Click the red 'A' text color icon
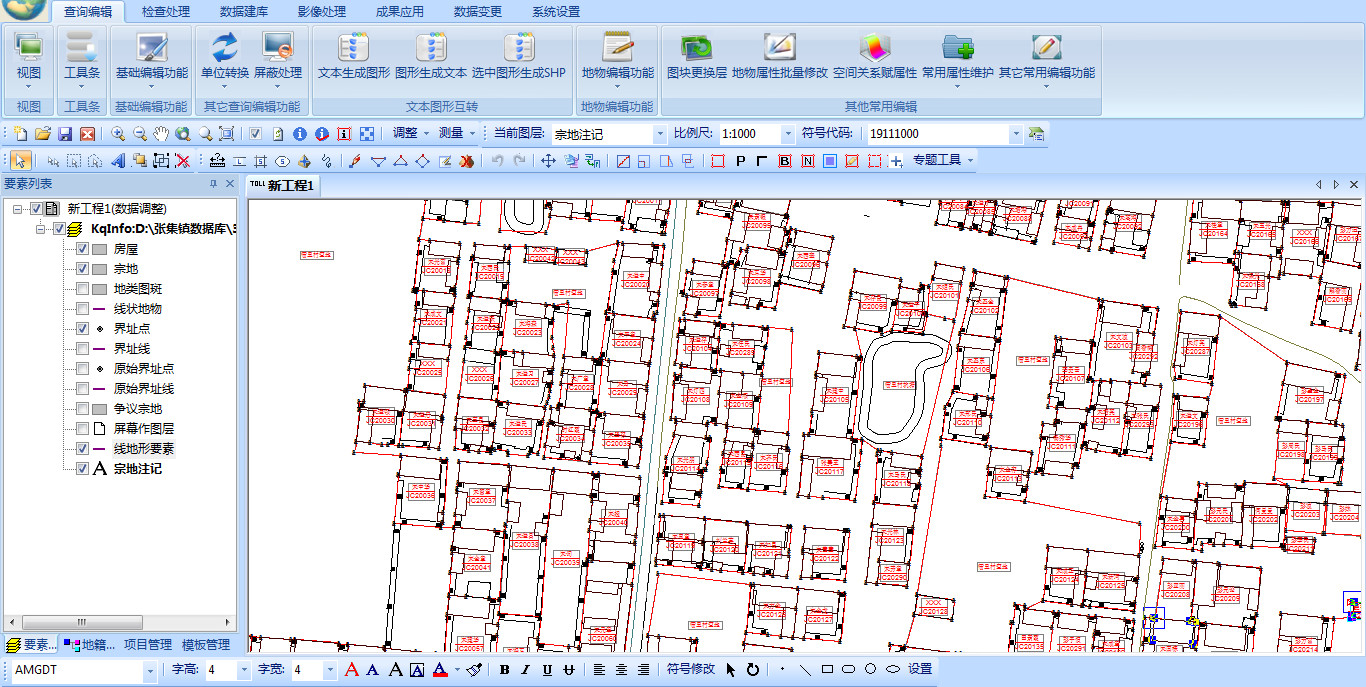Image resolution: width=1366 pixels, height=687 pixels. point(351,669)
